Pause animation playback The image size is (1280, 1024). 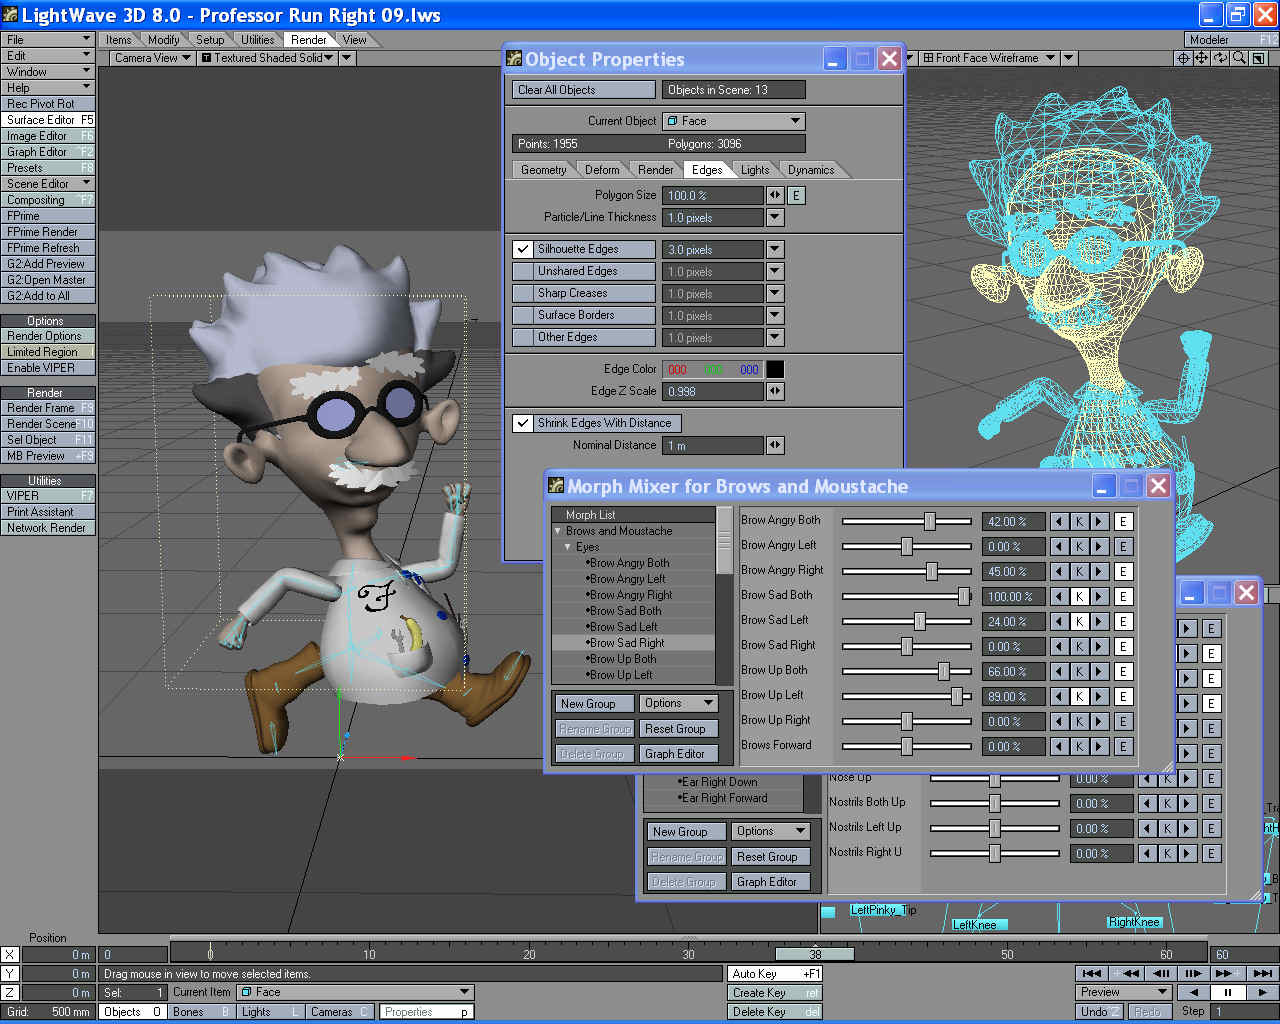click(1228, 992)
